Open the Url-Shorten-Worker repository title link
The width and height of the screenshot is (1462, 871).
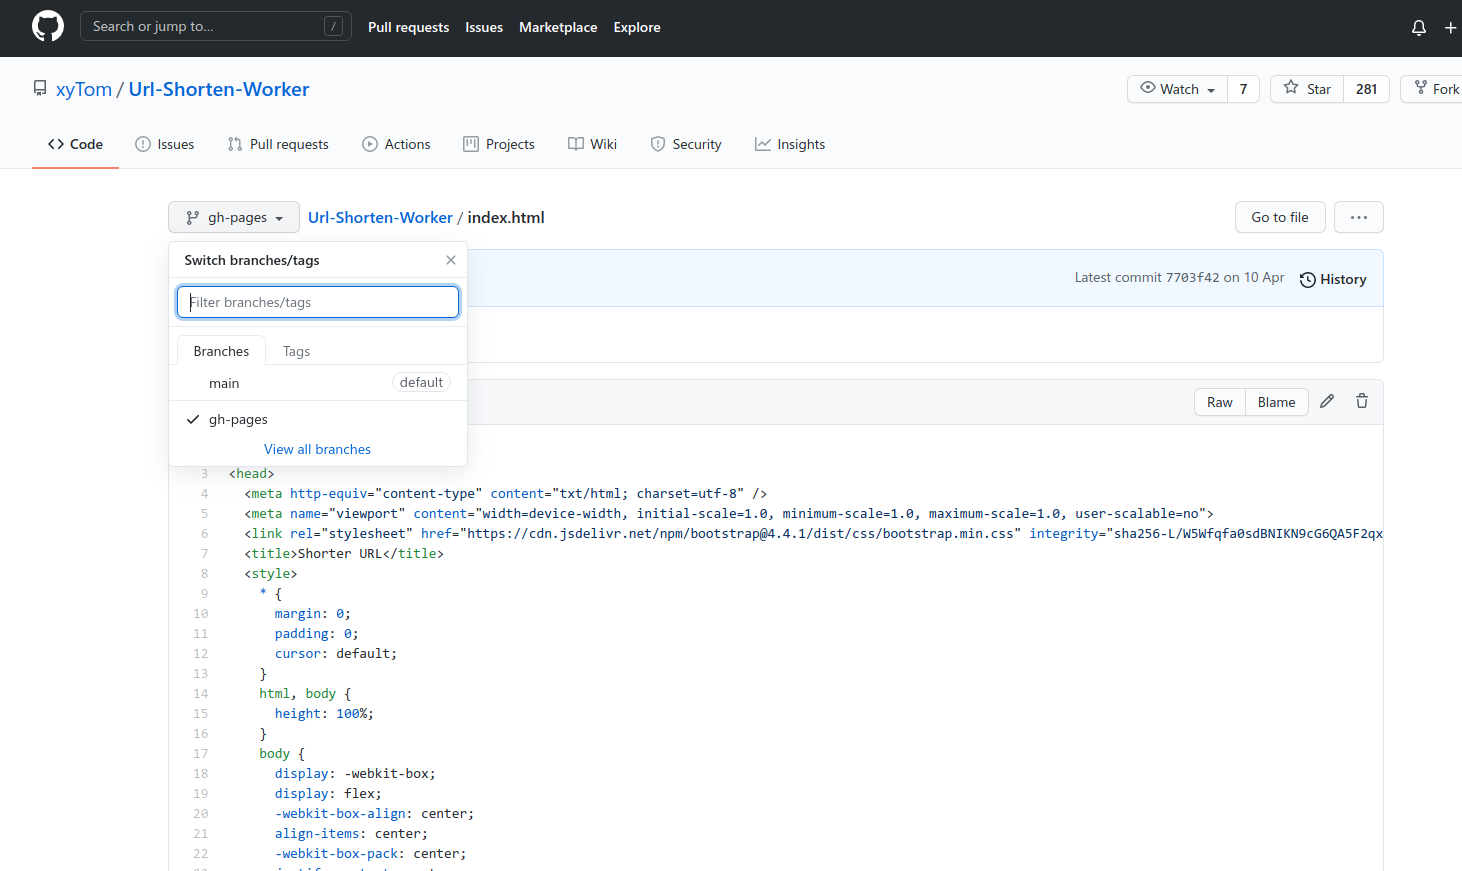[219, 89]
